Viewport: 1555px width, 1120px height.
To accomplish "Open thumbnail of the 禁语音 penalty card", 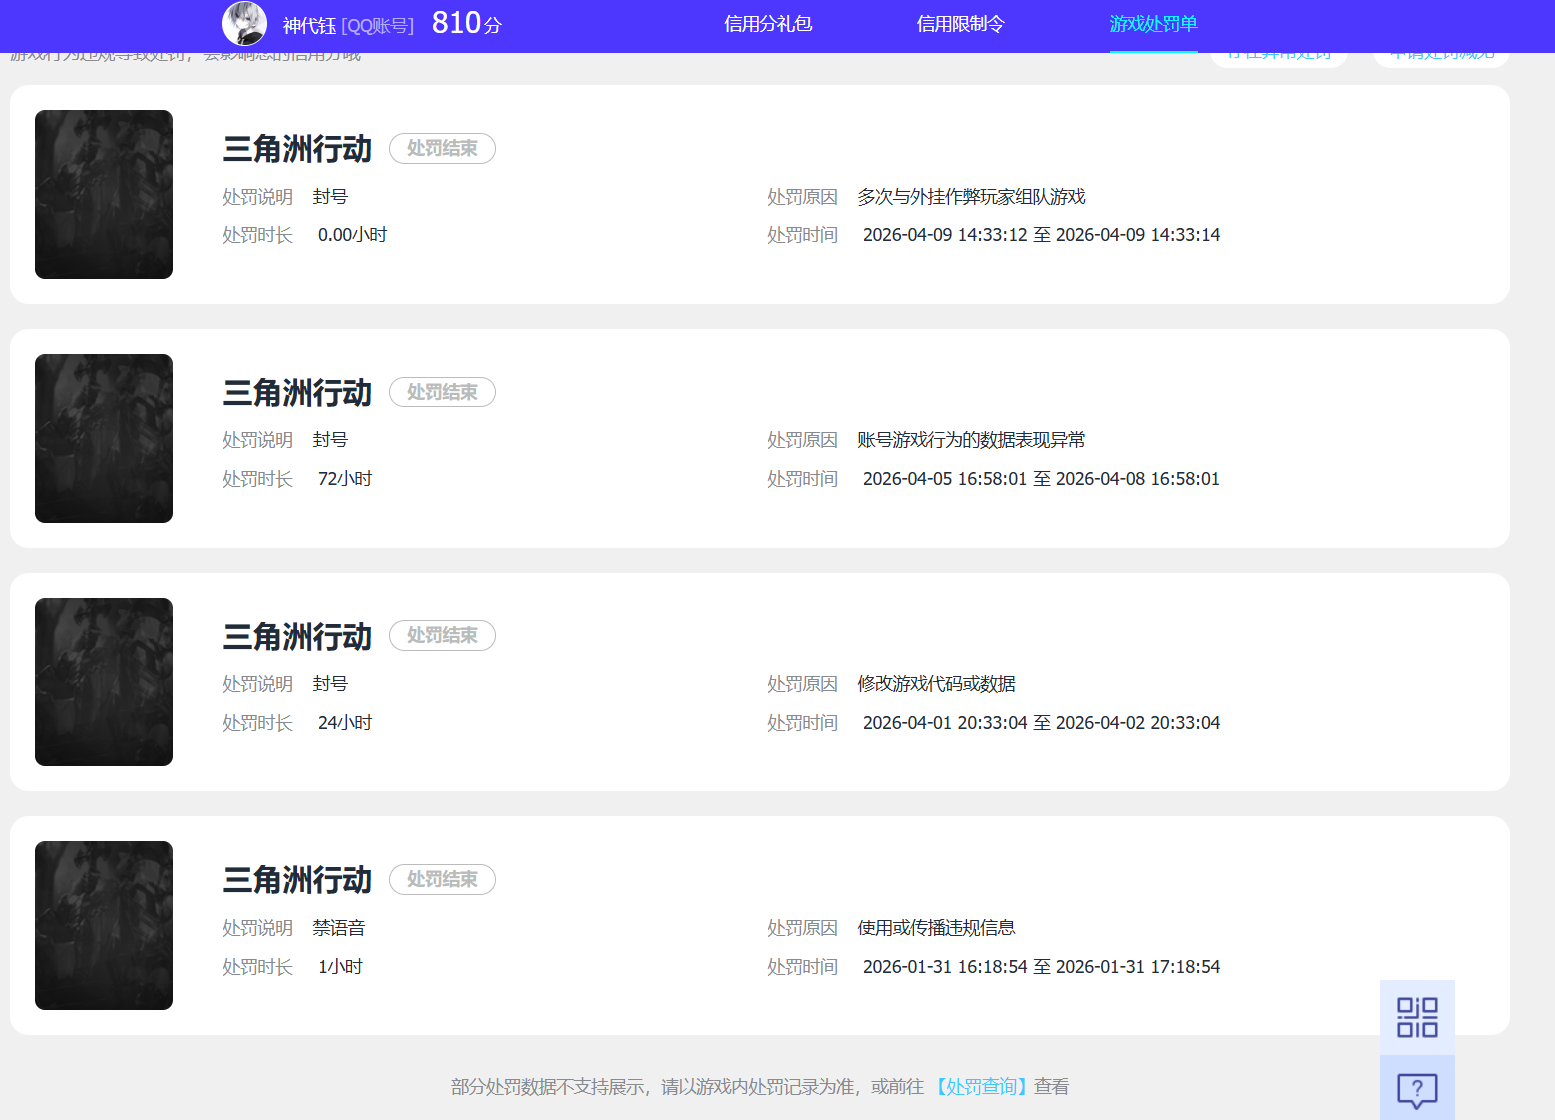I will pos(104,925).
